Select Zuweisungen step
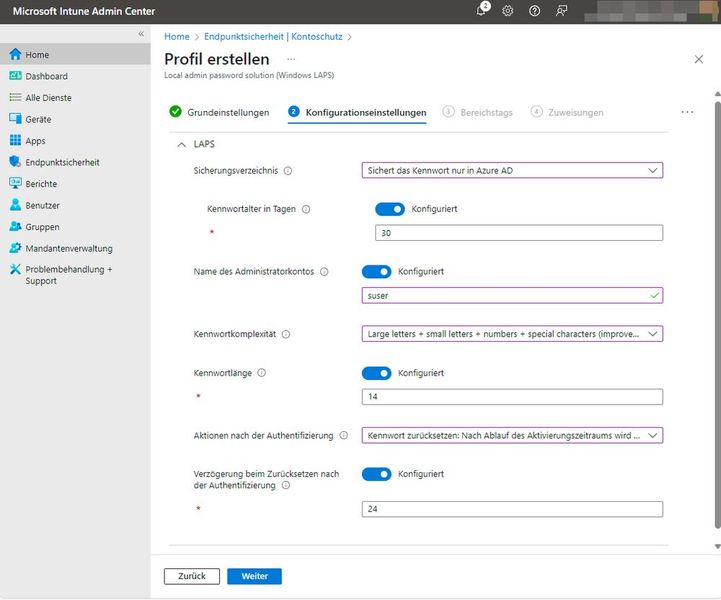Screen dimensions: 721x600 click(567, 112)
